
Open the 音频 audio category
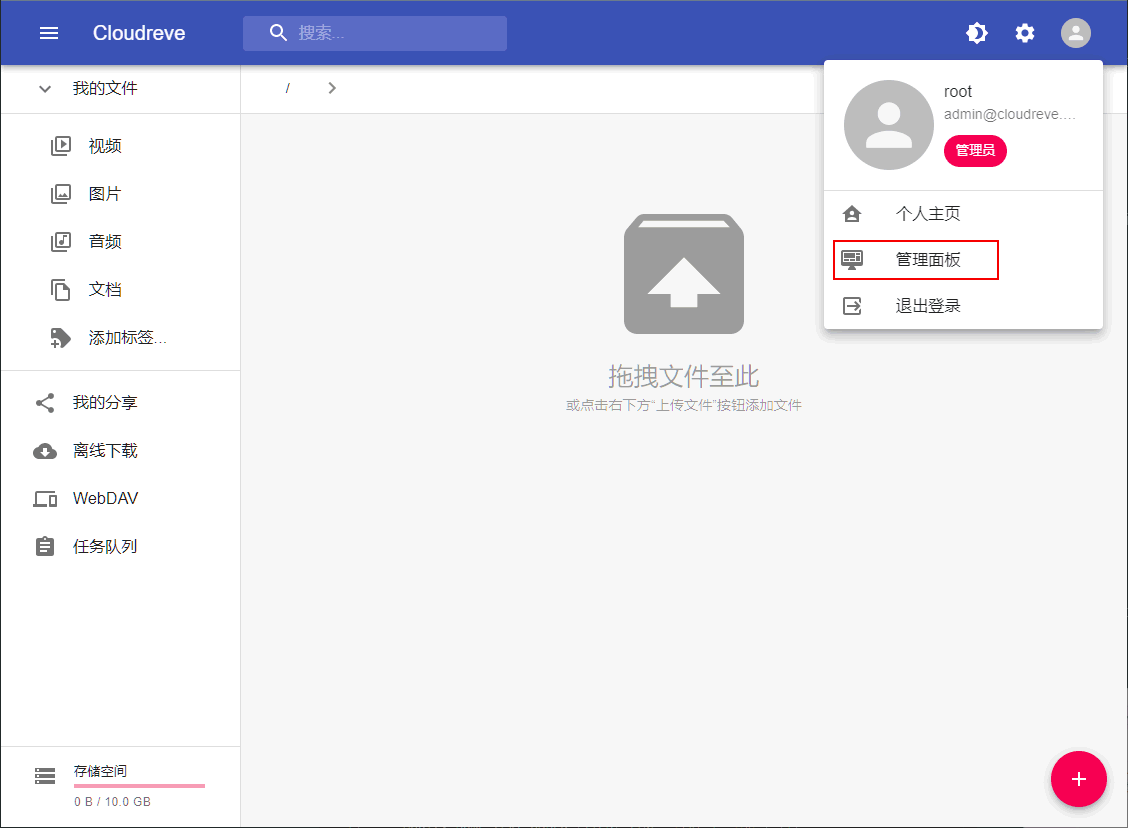105,242
